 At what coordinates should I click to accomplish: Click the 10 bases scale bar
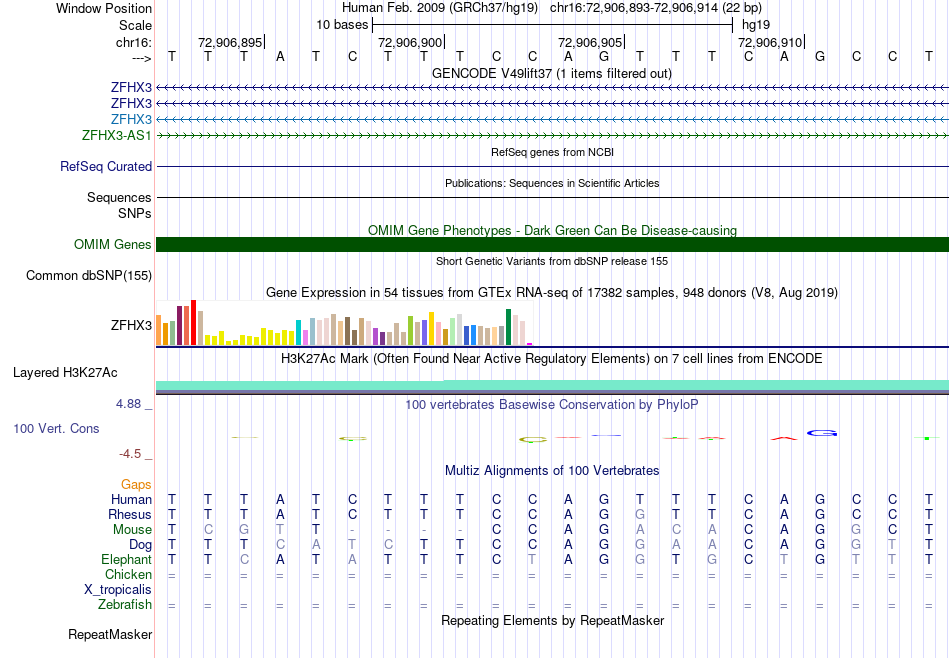[553, 25]
